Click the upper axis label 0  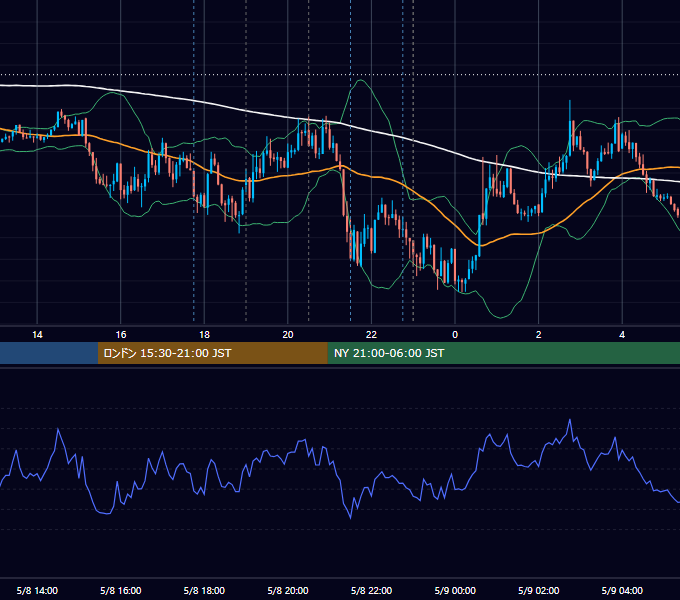pyautogui.click(x=455, y=335)
